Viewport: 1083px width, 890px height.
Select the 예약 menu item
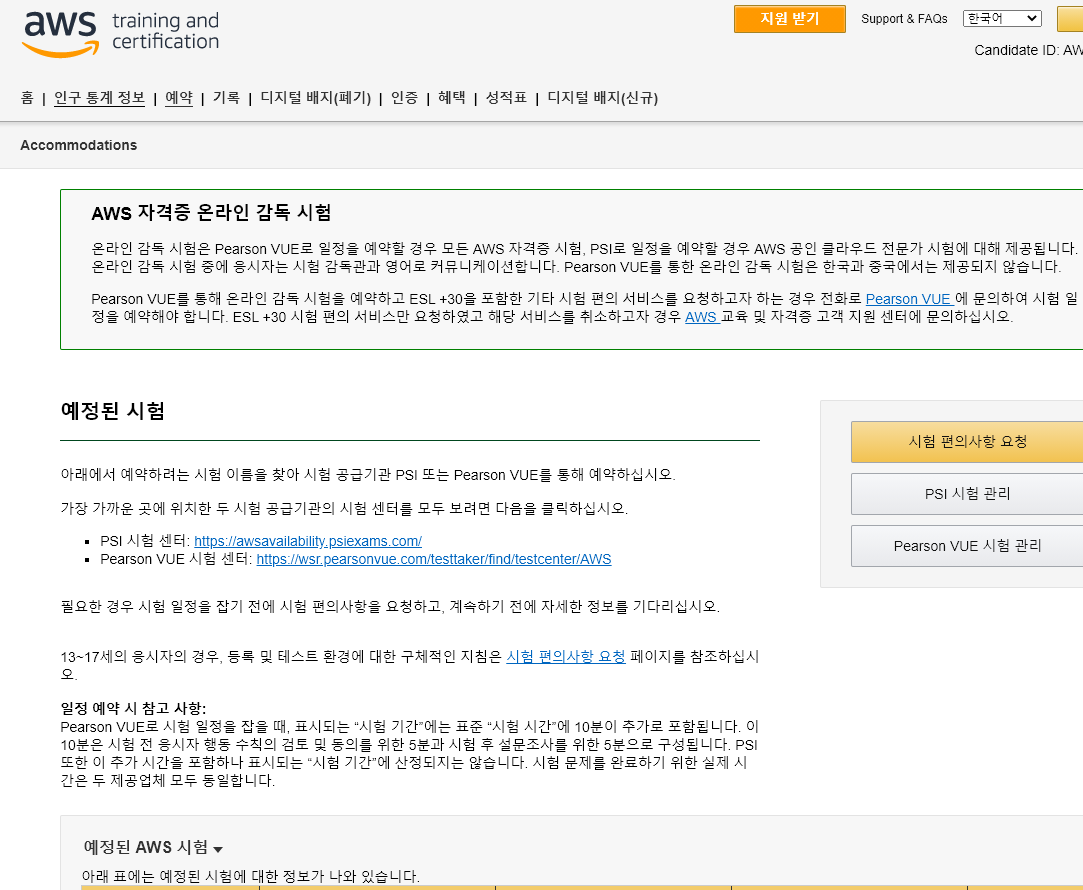click(179, 98)
